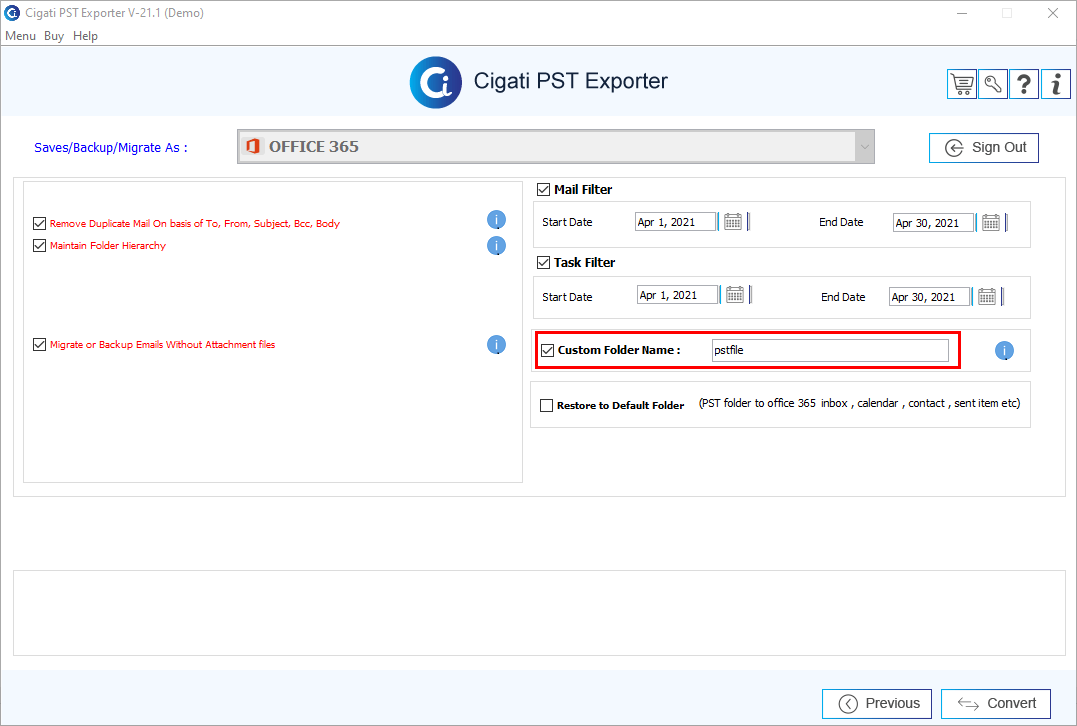The height and width of the screenshot is (726, 1077).
Task: Click Mail Filter End Date field
Action: coord(933,223)
